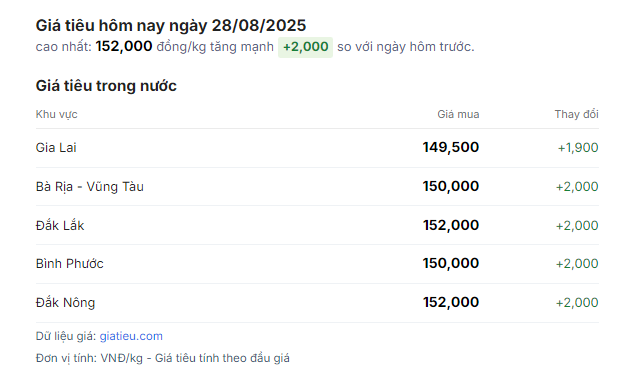The image size is (625, 383).
Task: Click the Giá mua column header
Action: coord(458,114)
